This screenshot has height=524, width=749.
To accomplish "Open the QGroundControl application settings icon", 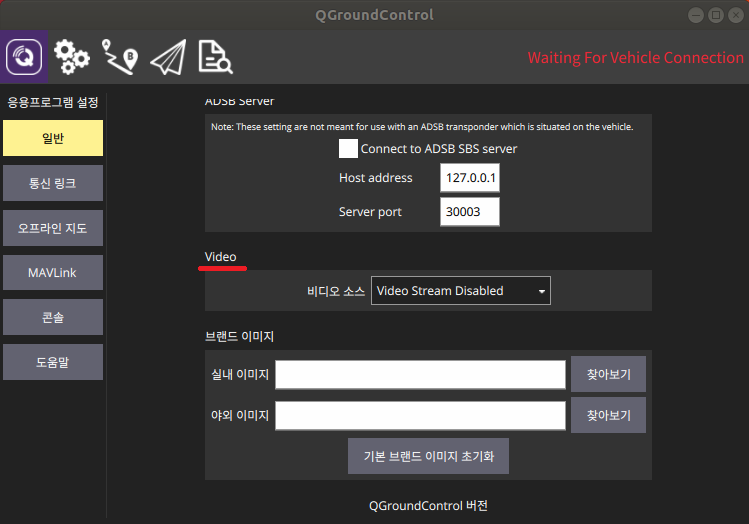I will [24, 57].
